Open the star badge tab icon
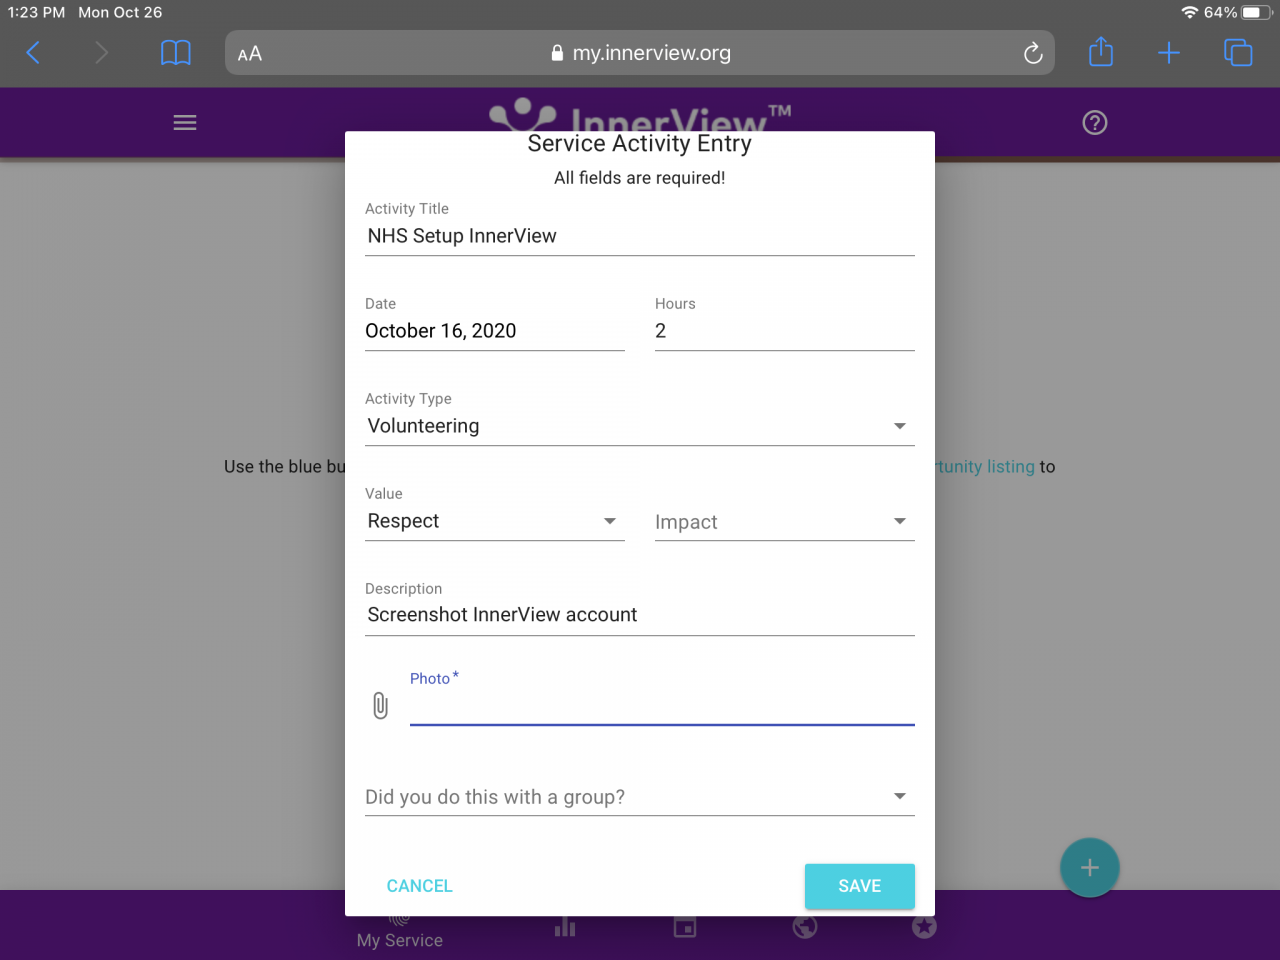Screen dimensions: 1280x960 pos(925,927)
